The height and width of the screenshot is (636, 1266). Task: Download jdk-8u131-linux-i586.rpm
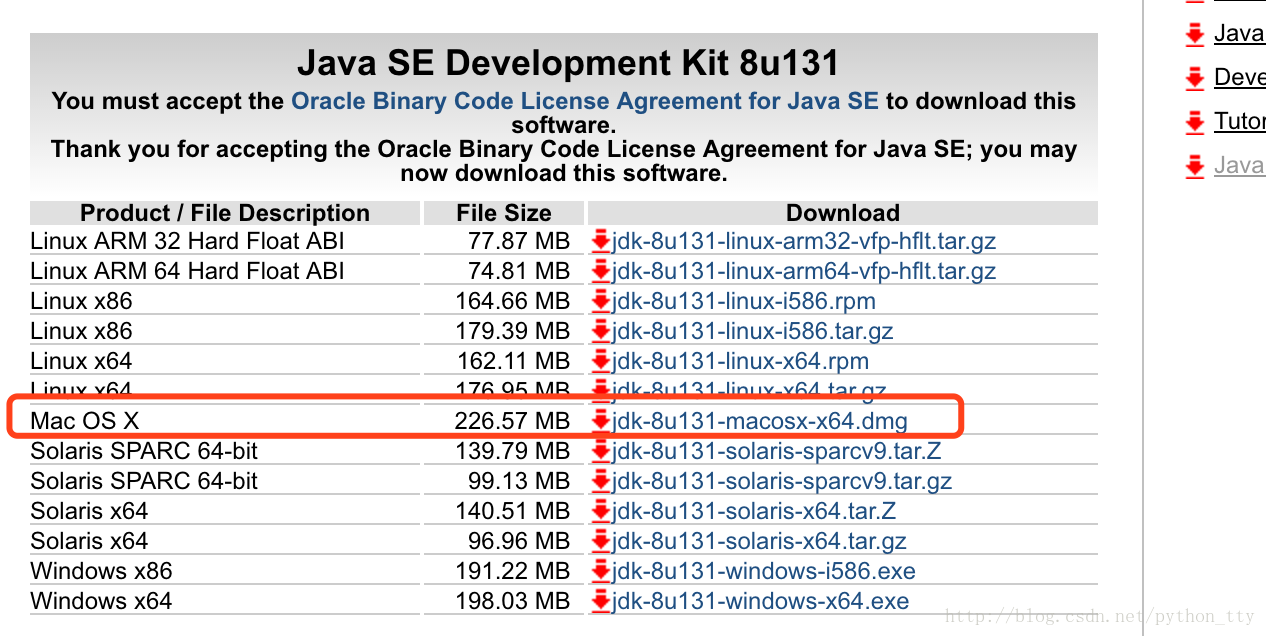(x=744, y=301)
